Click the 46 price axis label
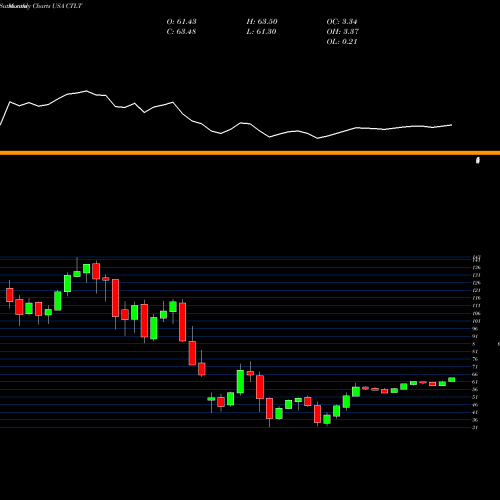The height and width of the screenshot is (500, 500). point(475,405)
